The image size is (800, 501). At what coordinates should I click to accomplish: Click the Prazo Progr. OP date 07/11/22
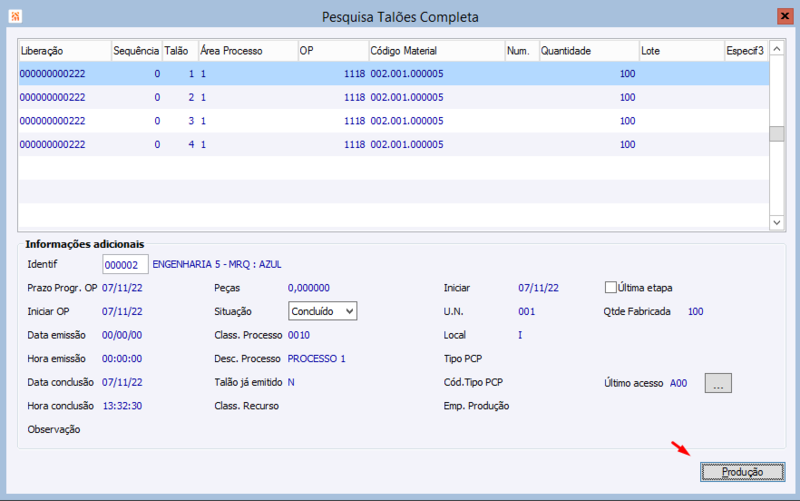(122, 288)
